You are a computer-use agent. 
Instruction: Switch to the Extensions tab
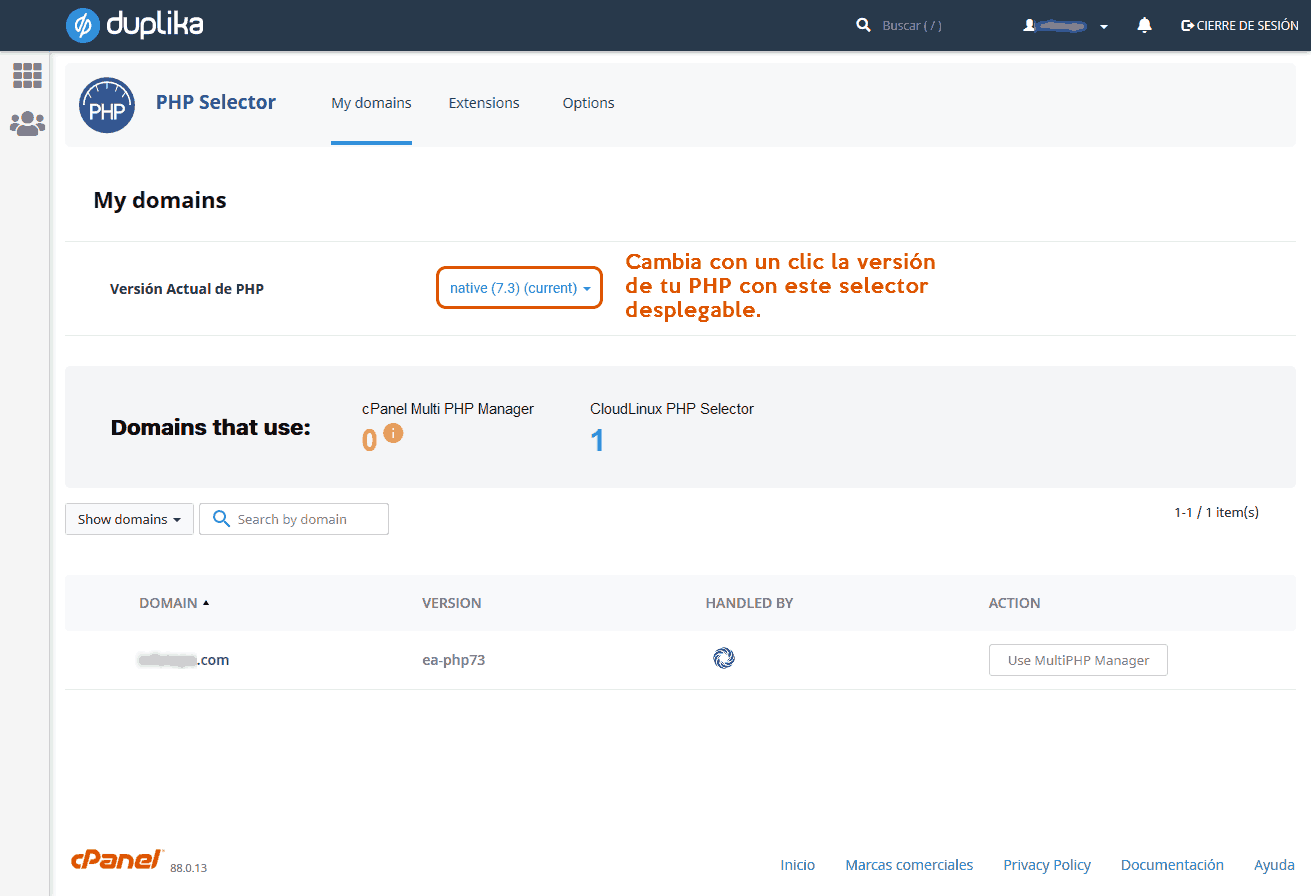point(484,103)
